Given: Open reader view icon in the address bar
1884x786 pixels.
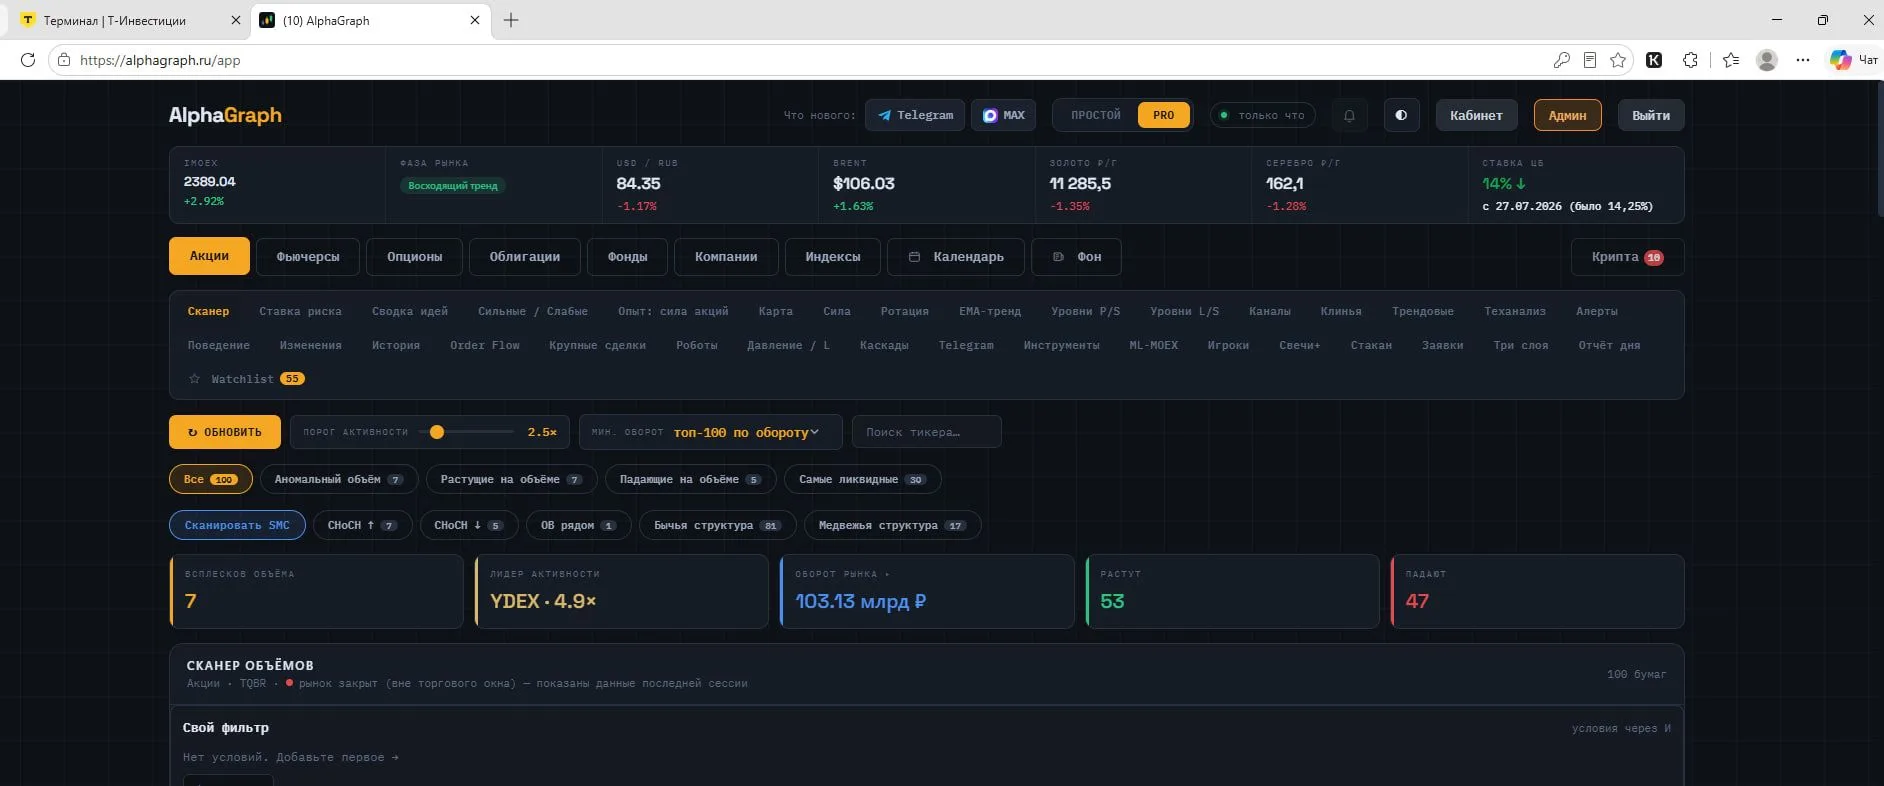Looking at the screenshot, I should pyautogui.click(x=1590, y=60).
